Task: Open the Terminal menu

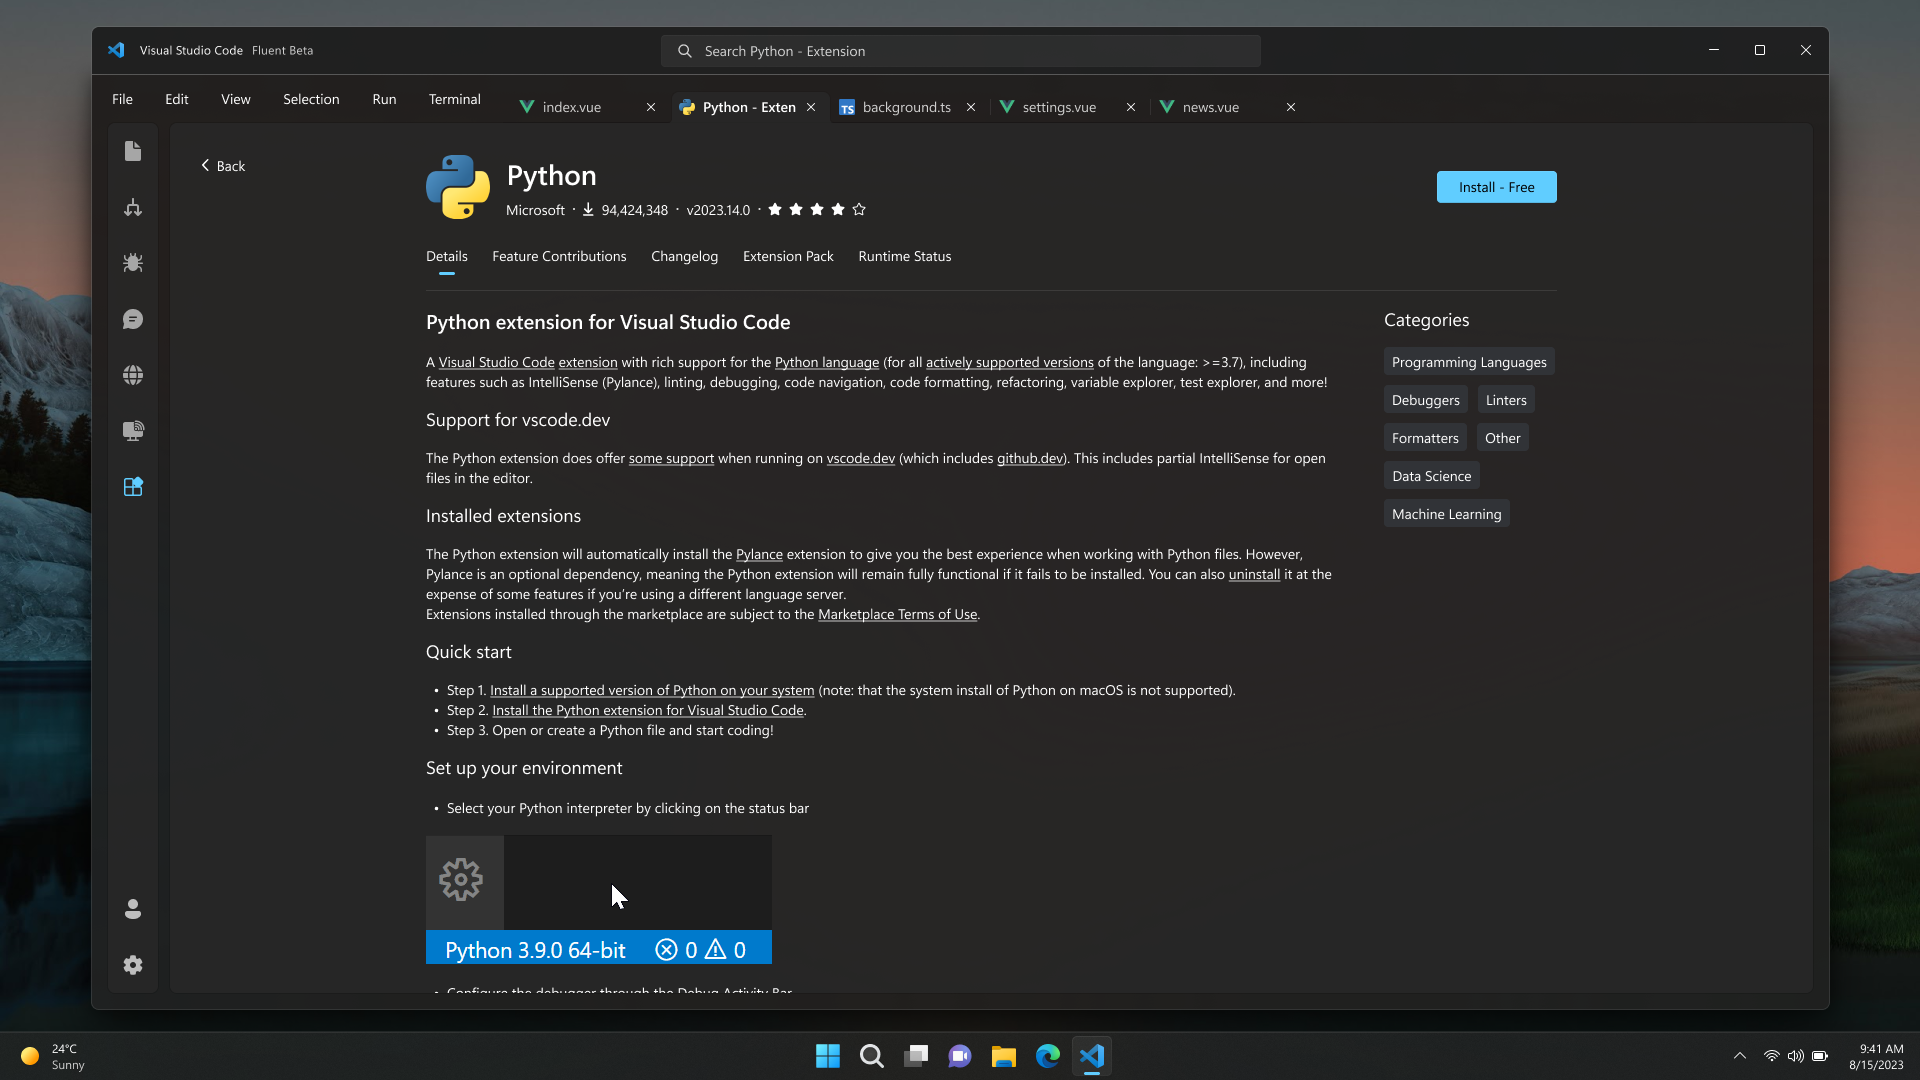Action: (455, 99)
